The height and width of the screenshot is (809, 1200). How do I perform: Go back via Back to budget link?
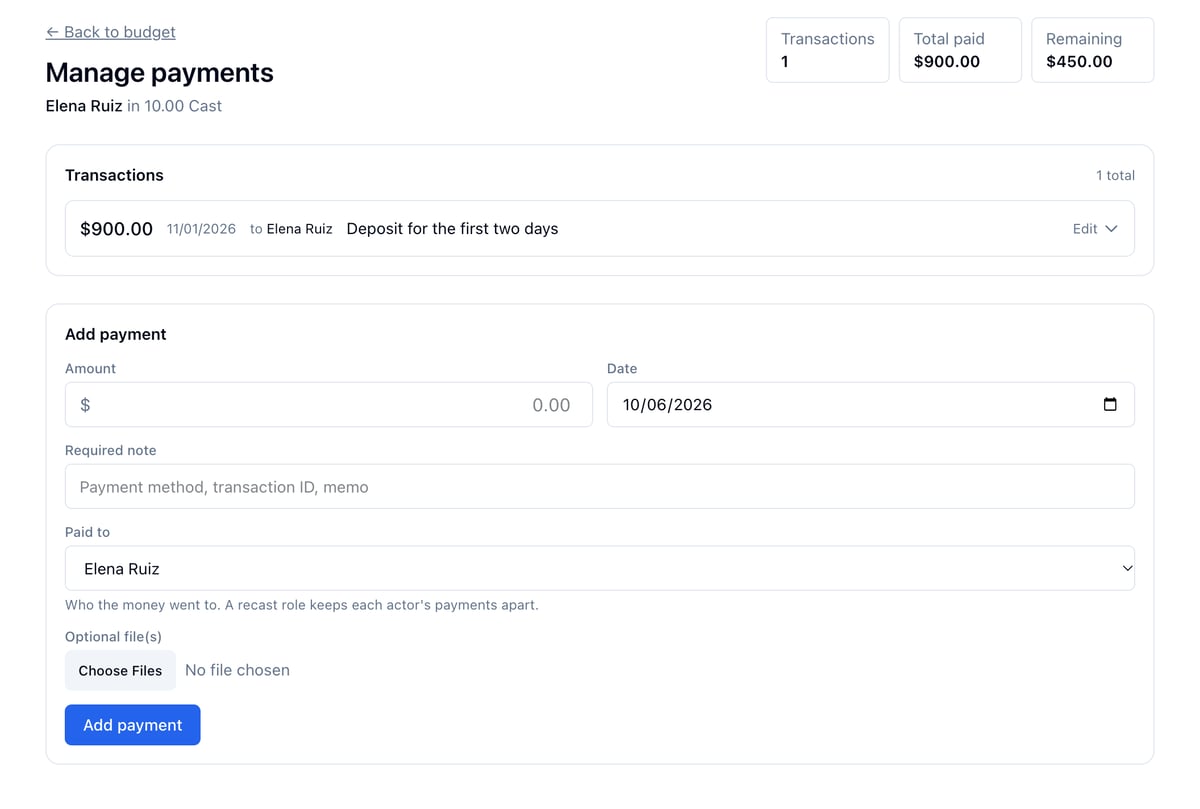tap(111, 32)
